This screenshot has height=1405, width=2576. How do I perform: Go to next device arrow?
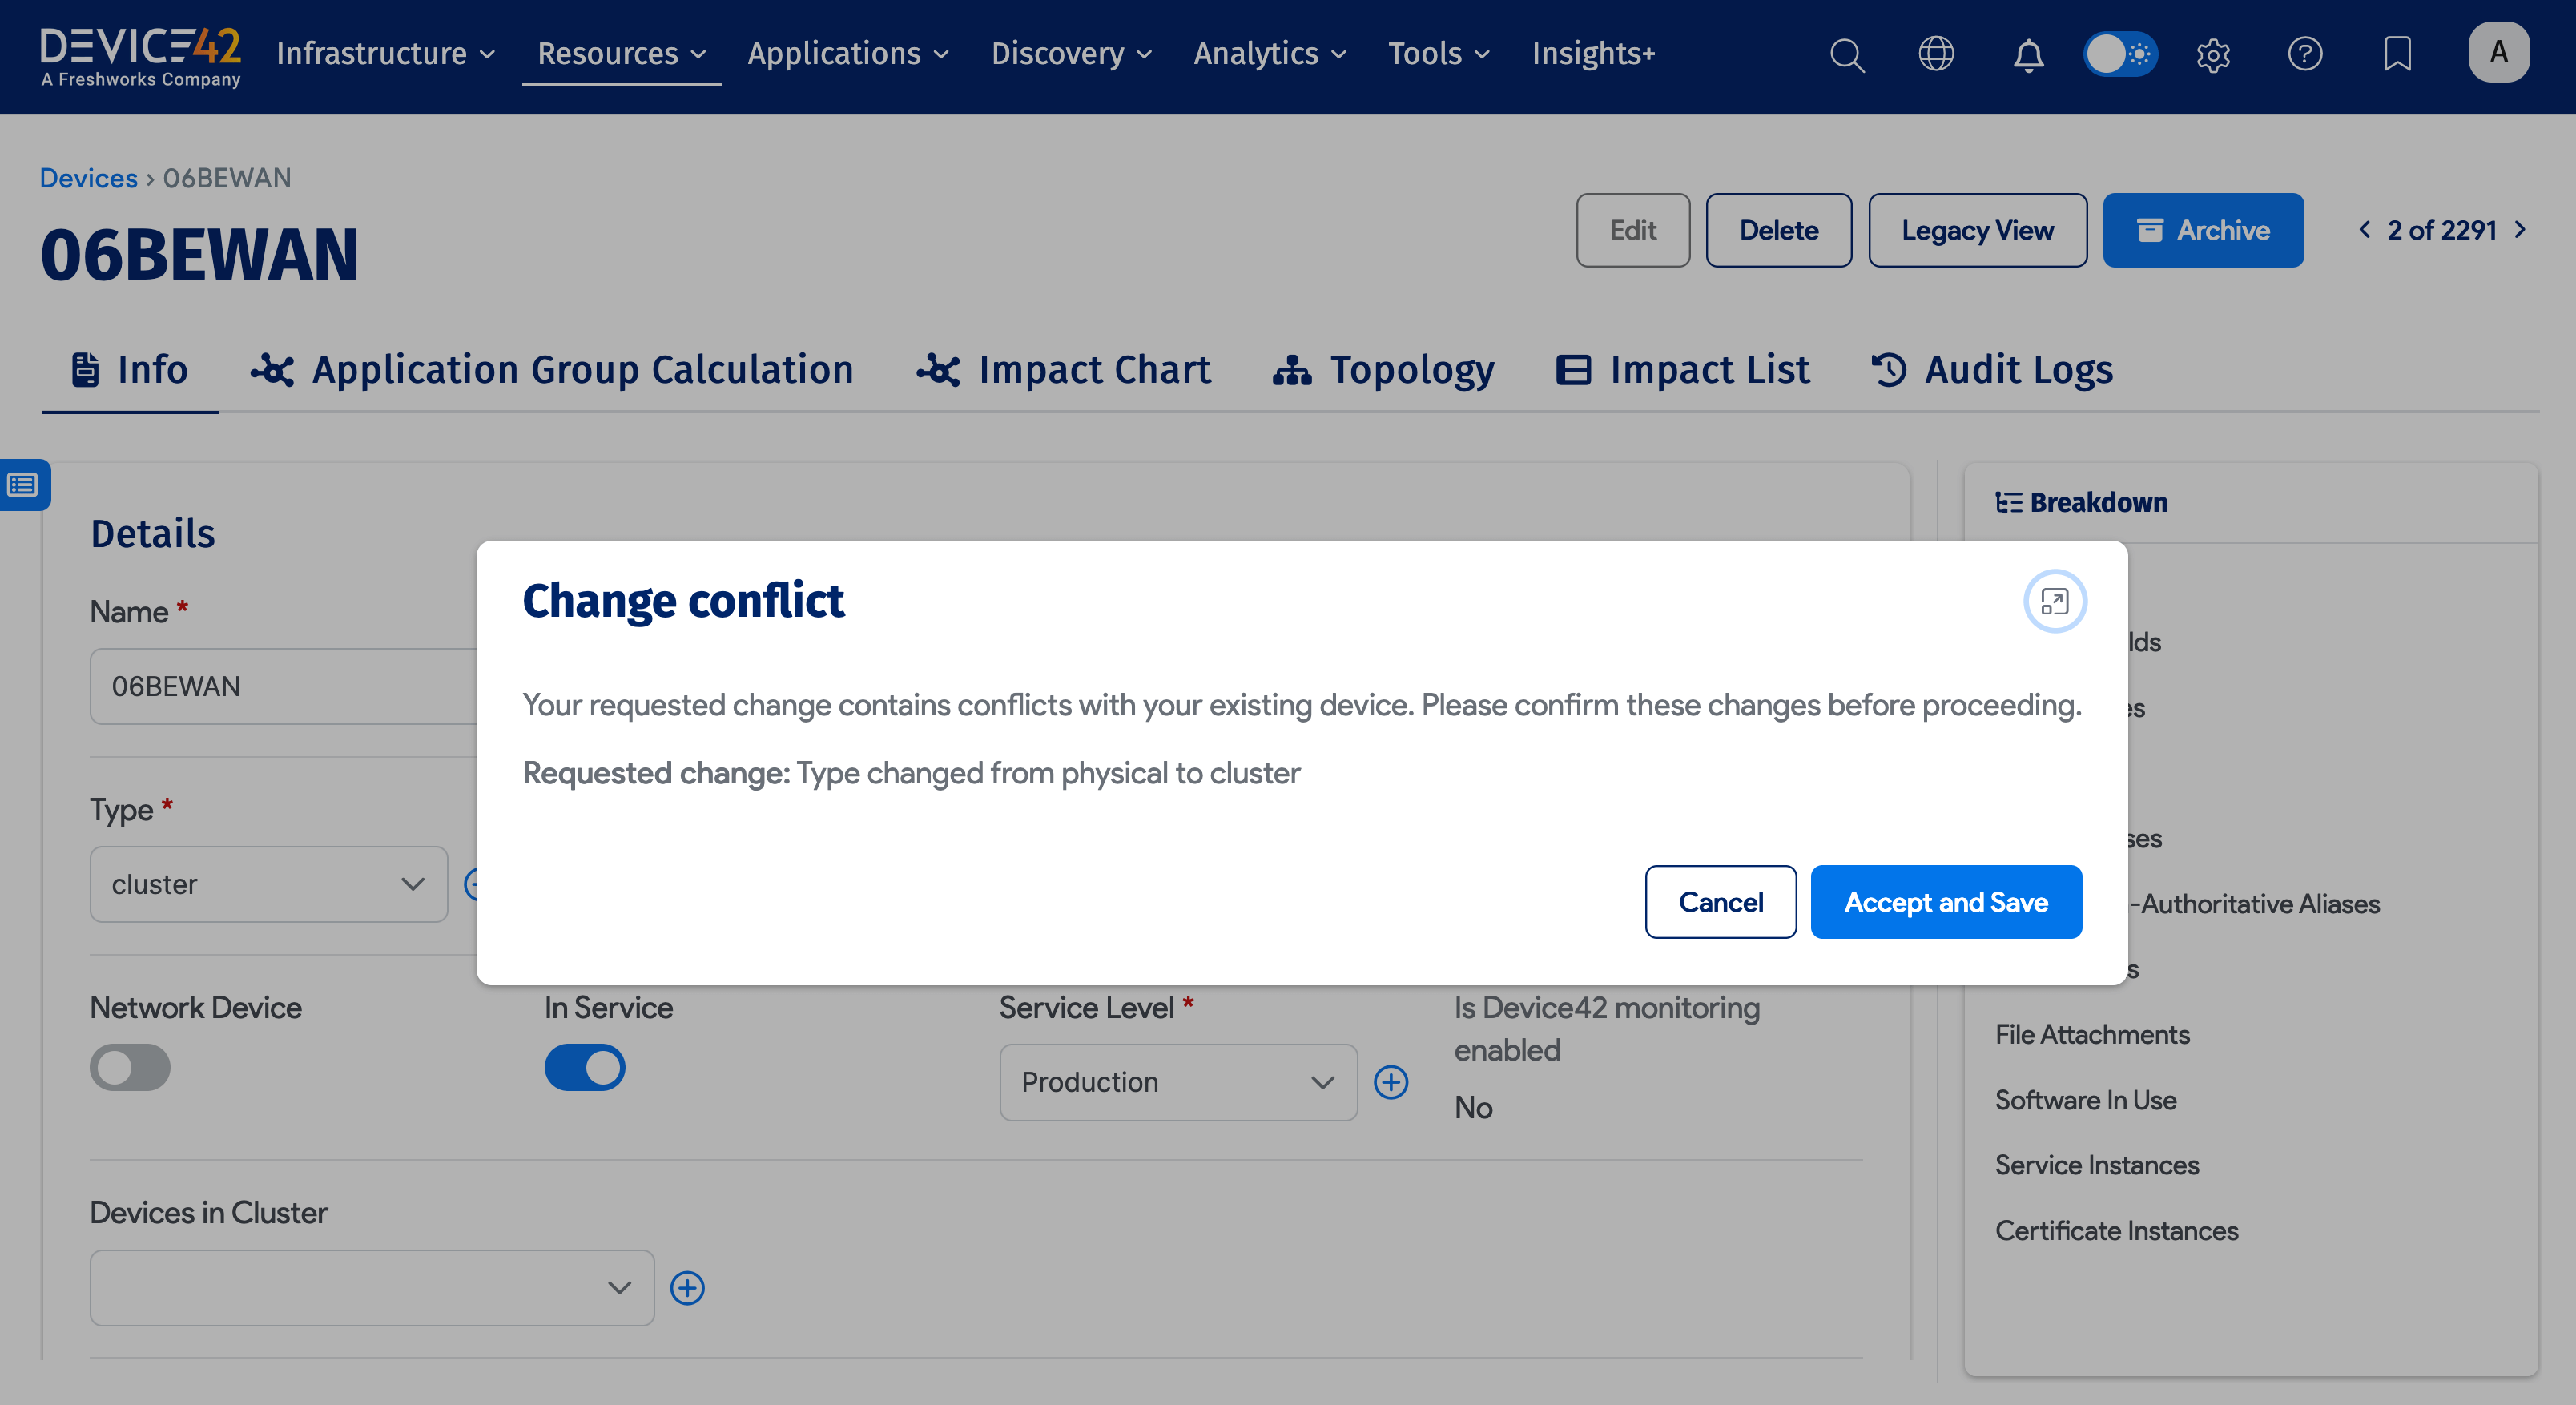(2521, 230)
